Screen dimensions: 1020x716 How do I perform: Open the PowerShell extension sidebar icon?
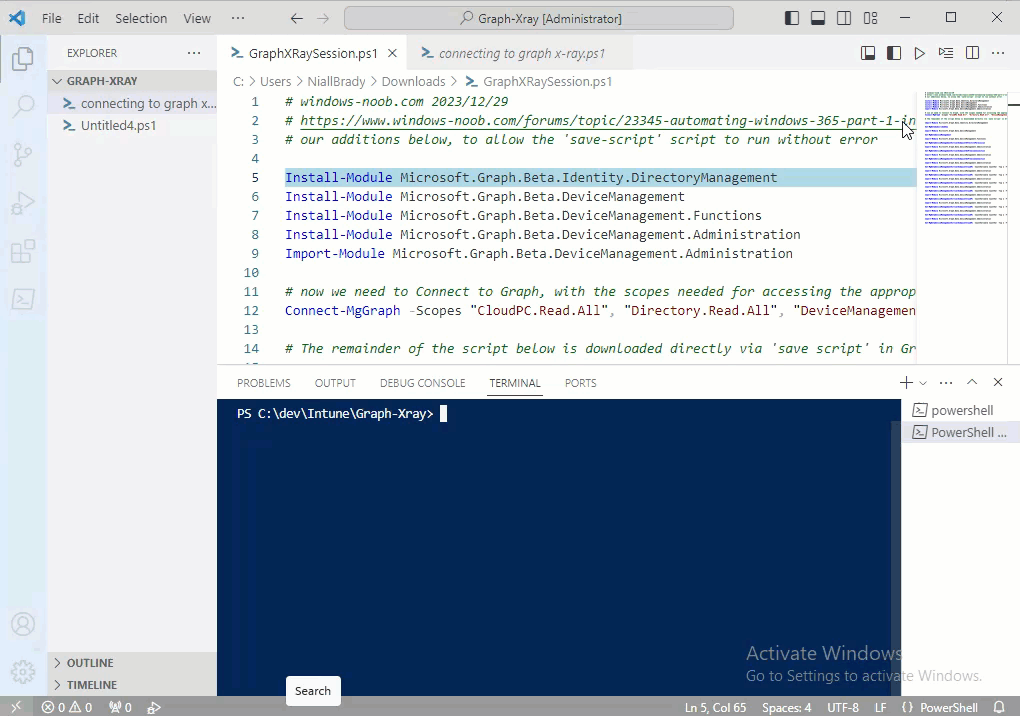(x=23, y=299)
